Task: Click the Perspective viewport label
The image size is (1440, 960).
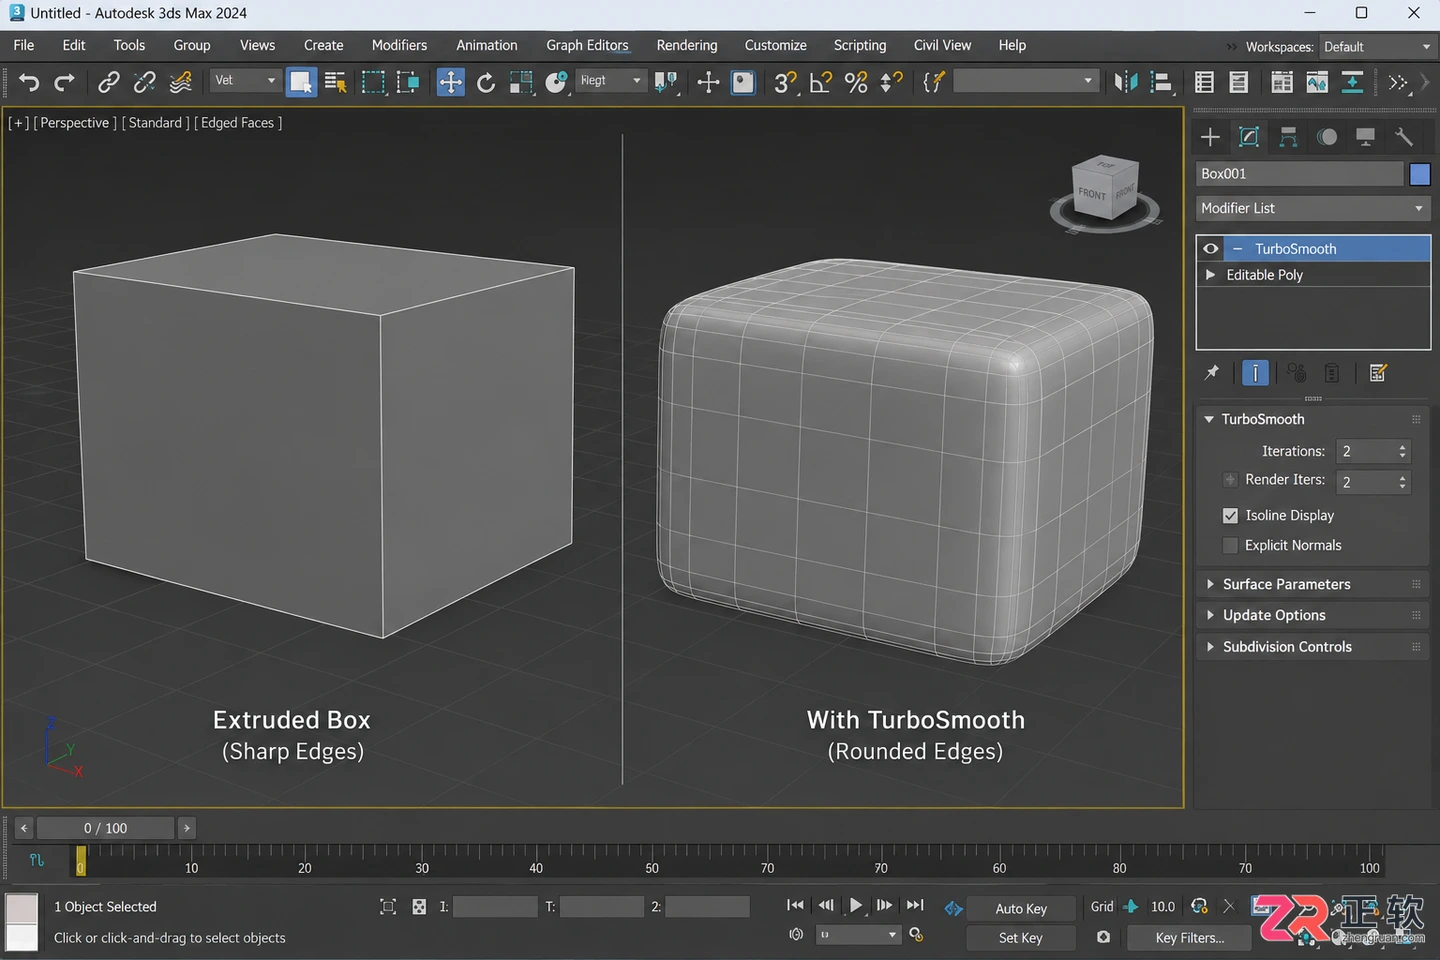Action: pyautogui.click(x=75, y=123)
